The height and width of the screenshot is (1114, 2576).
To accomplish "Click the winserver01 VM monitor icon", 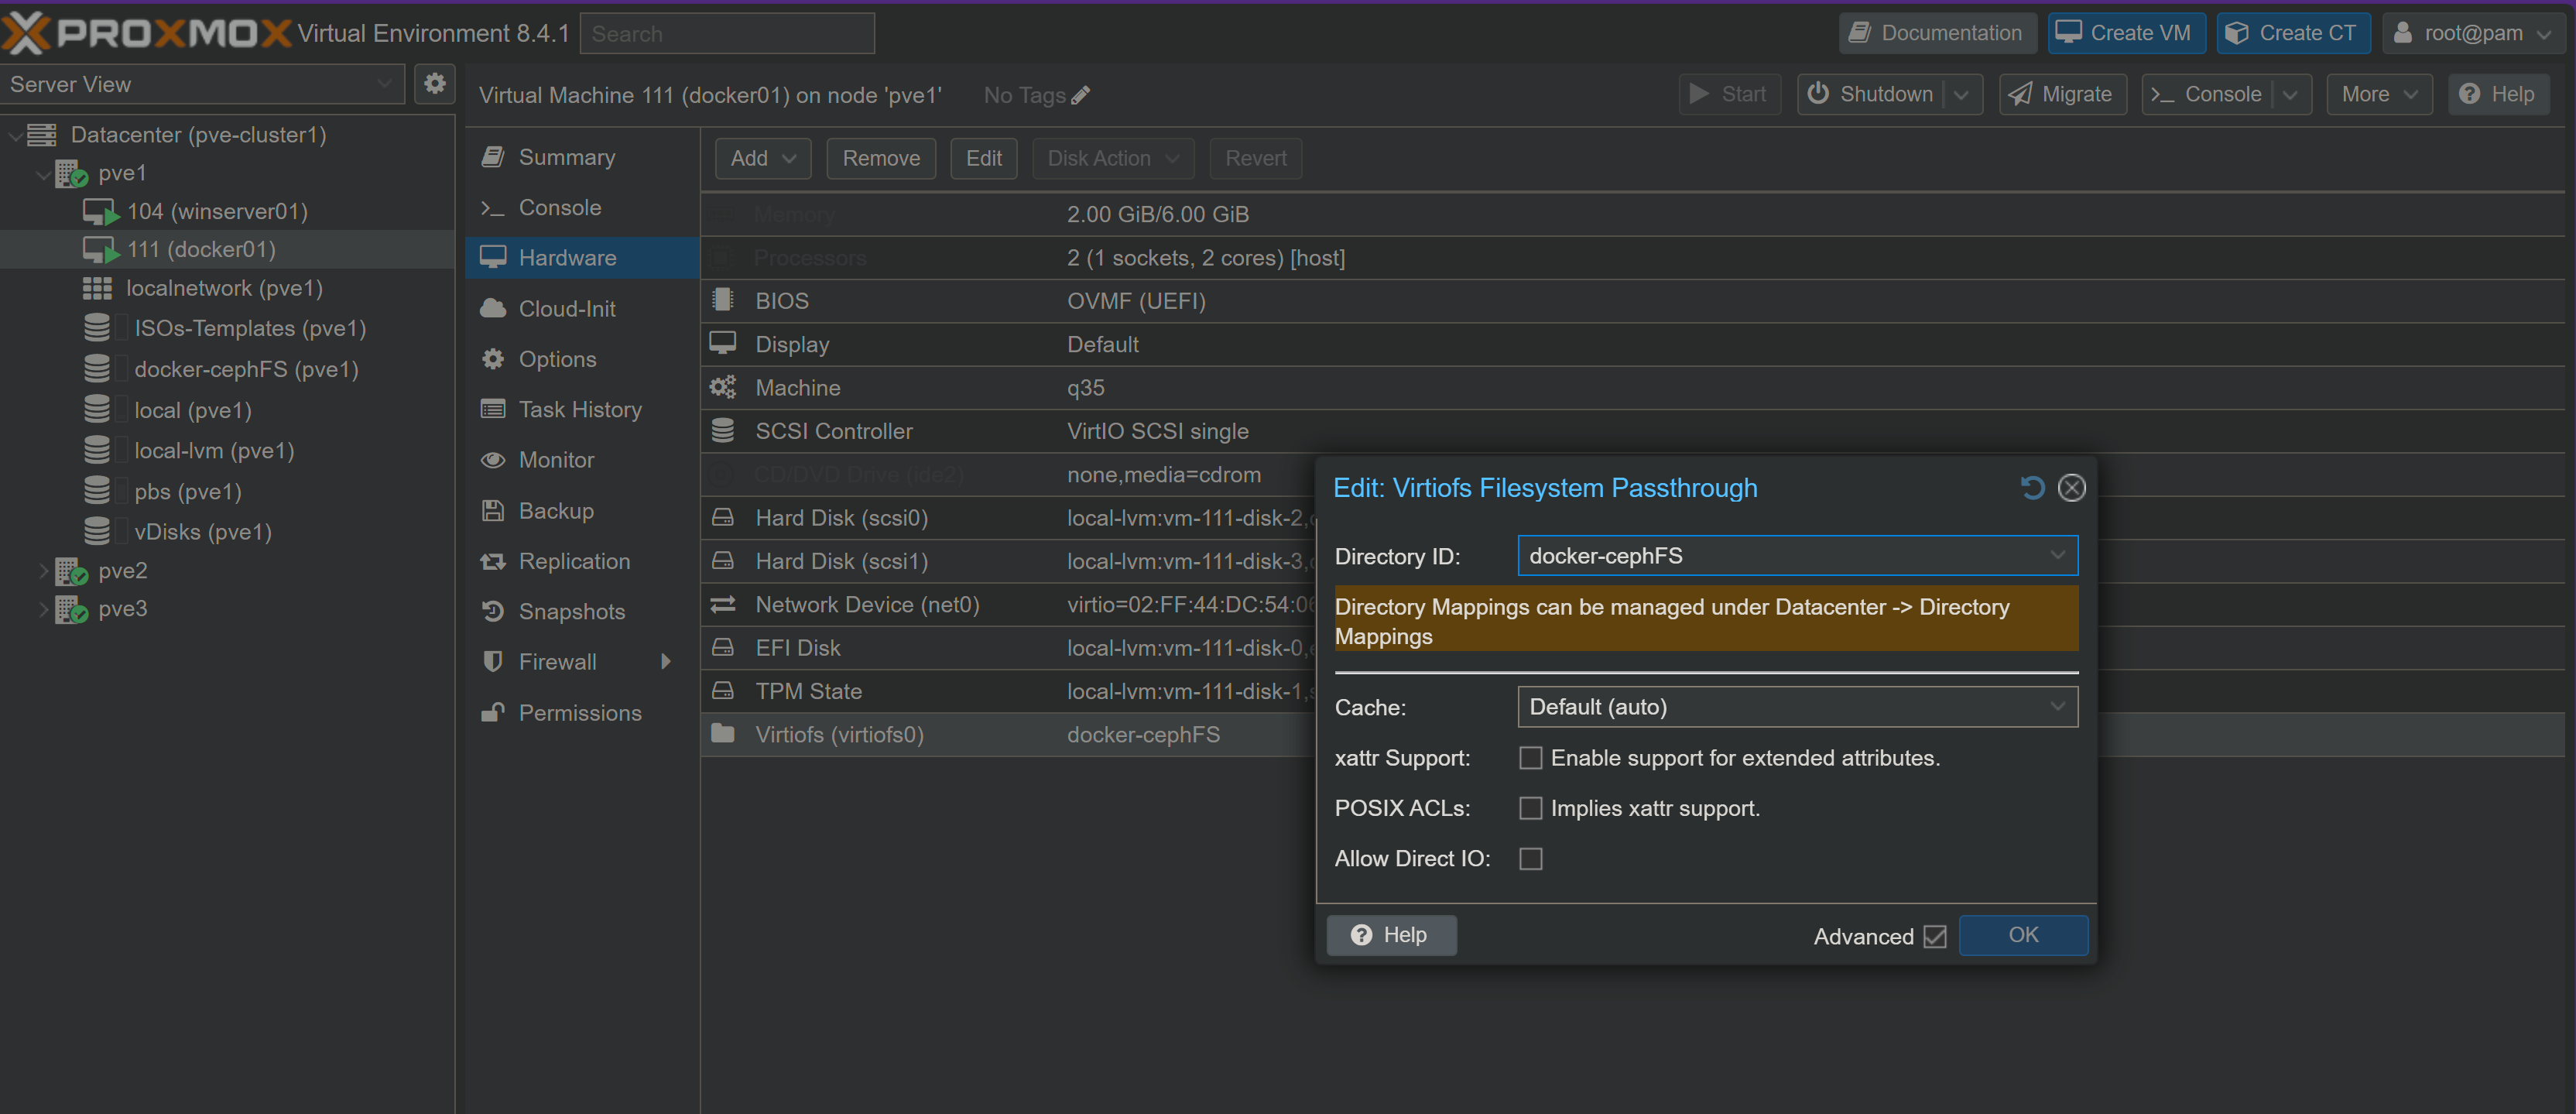I will [101, 211].
